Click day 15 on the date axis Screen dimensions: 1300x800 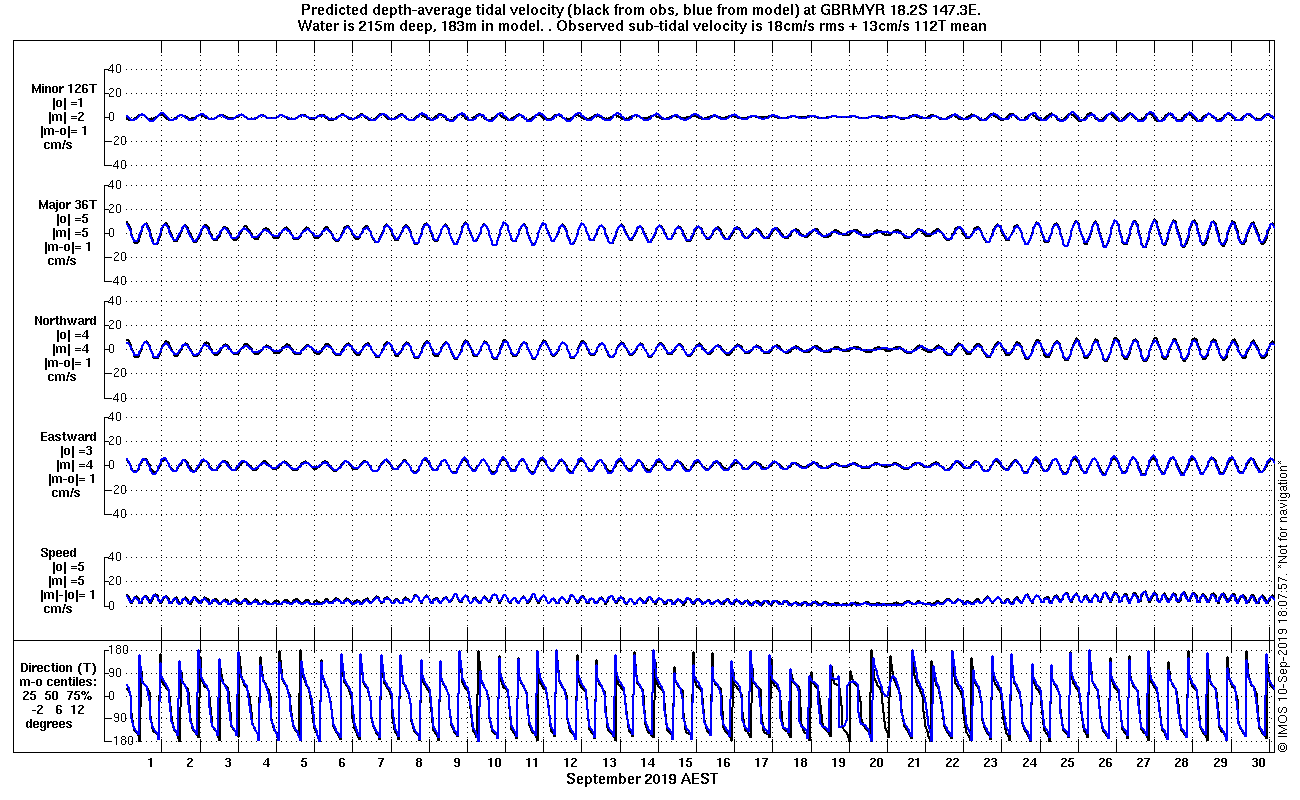(685, 762)
